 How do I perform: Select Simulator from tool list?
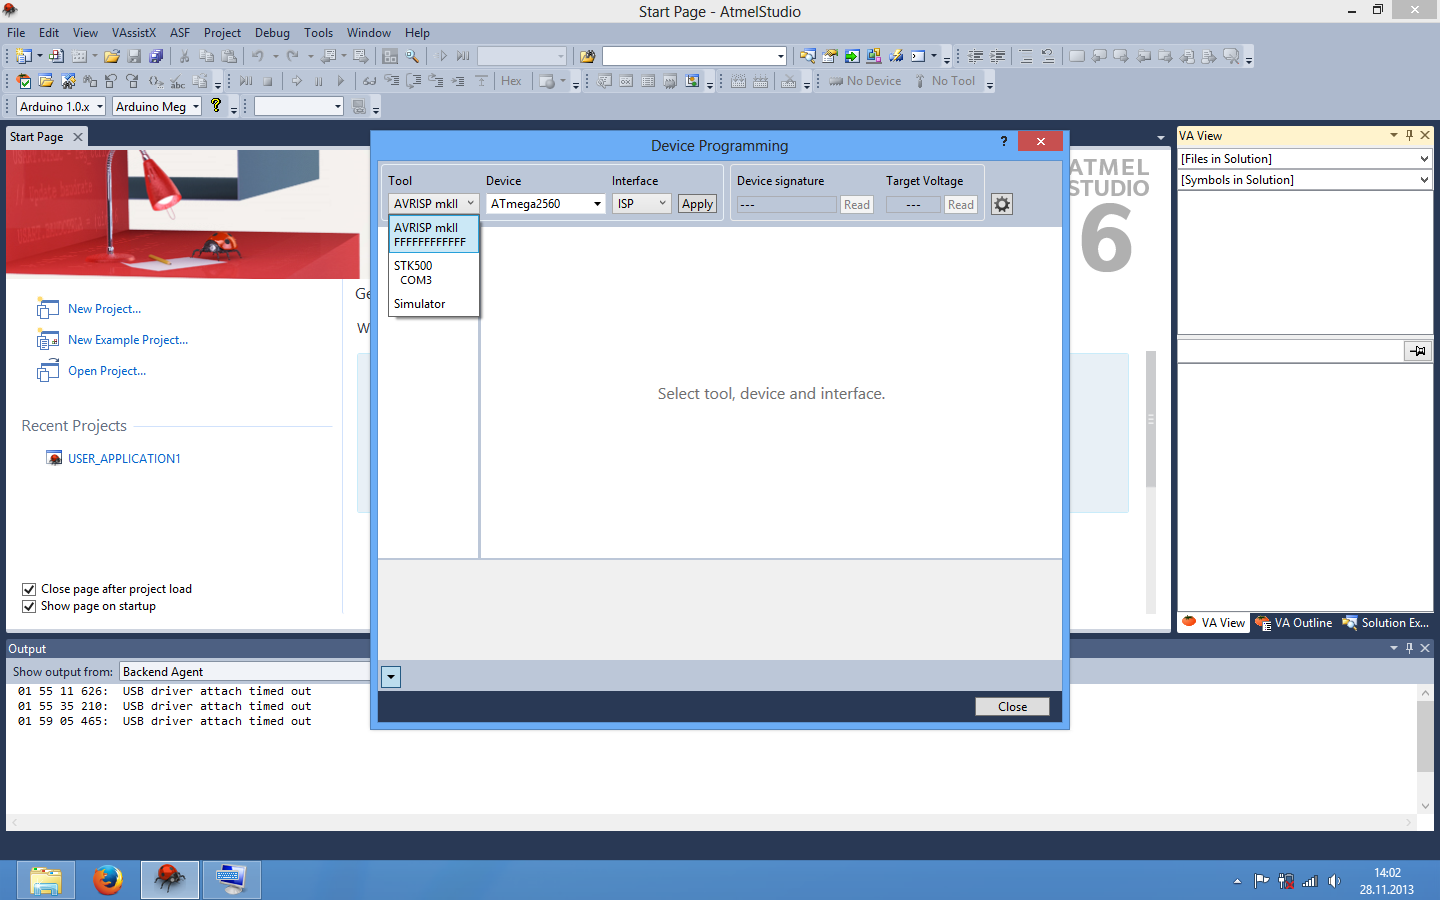click(434, 304)
